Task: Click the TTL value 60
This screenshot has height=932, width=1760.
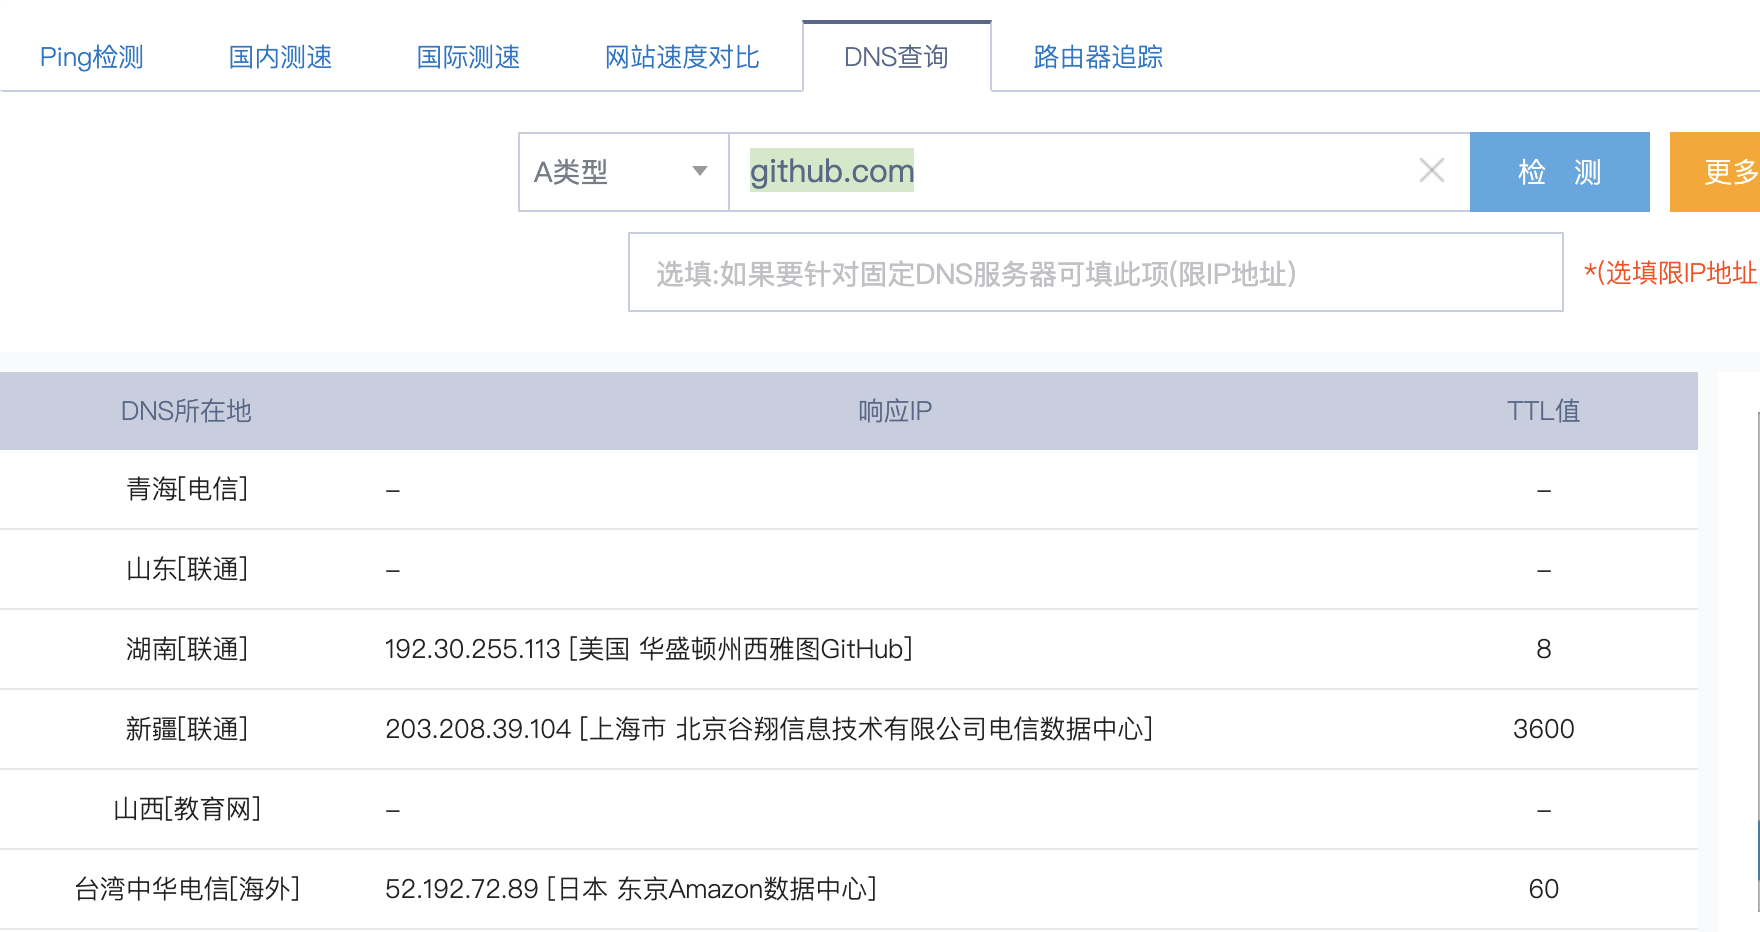Action: click(x=1543, y=889)
